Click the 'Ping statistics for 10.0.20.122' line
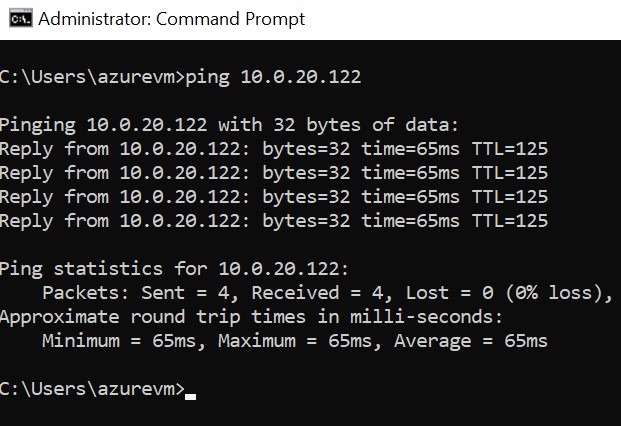Screen dimensions: 621x426 (174, 269)
